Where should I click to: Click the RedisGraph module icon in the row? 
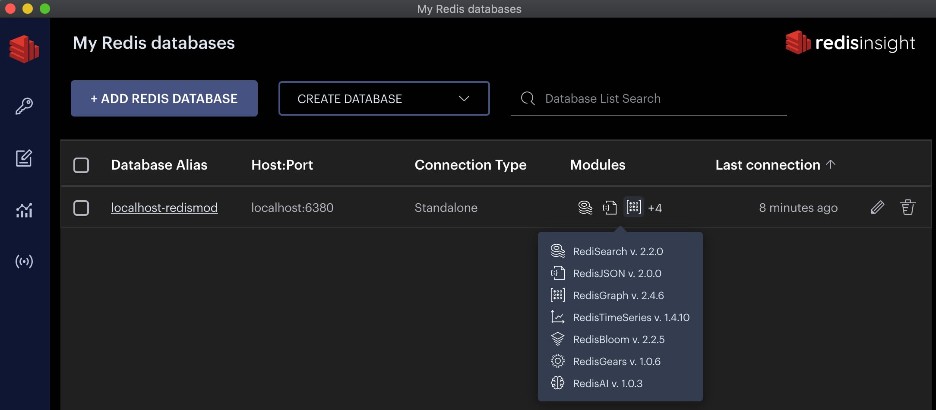click(x=633, y=207)
